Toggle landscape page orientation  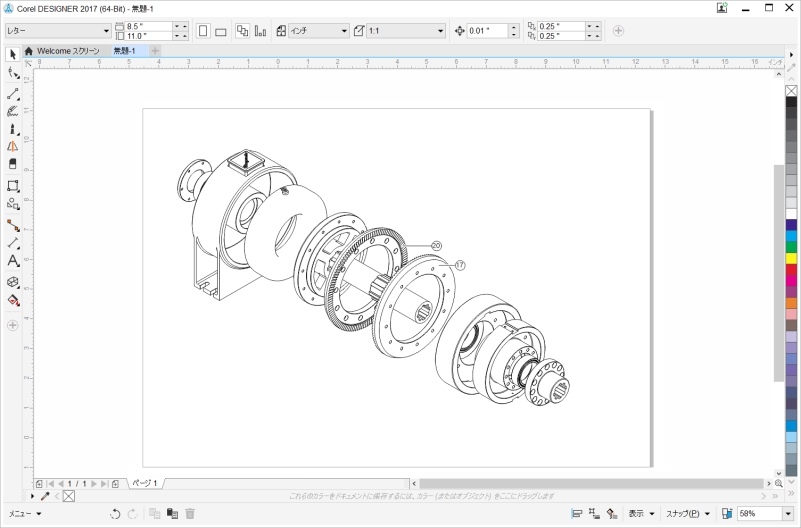click(220, 31)
